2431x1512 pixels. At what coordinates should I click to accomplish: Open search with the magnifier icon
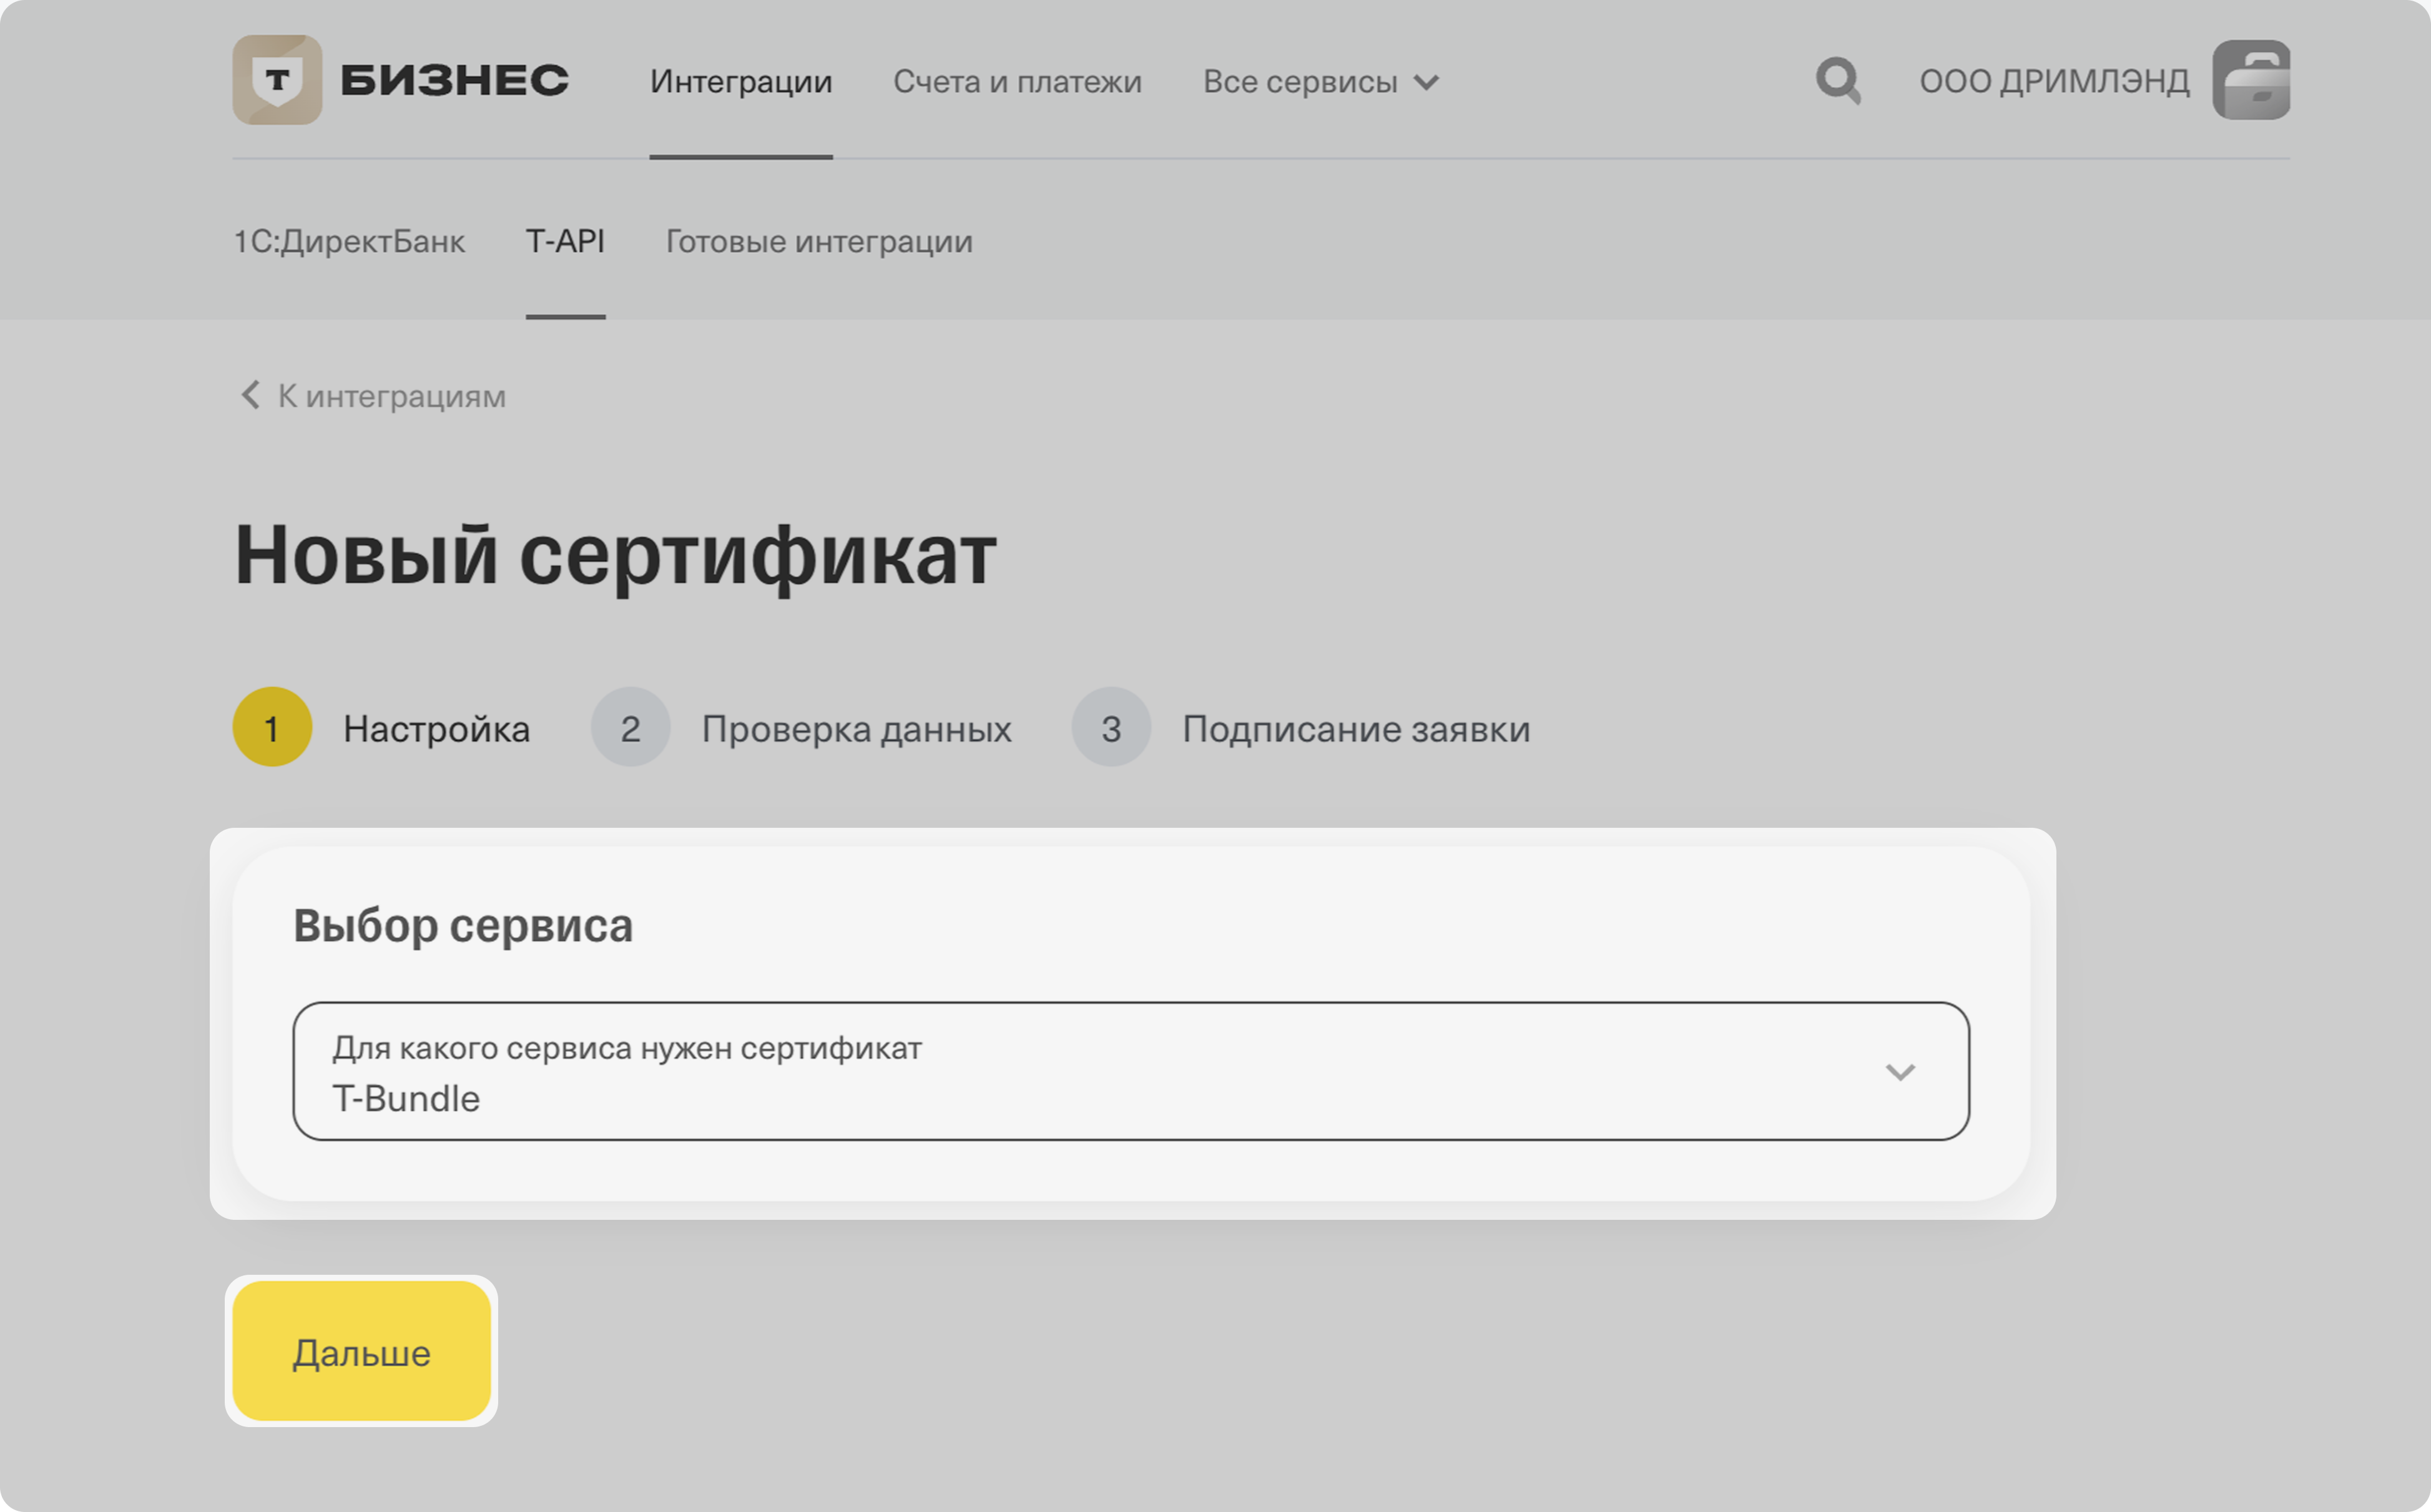(x=1838, y=80)
